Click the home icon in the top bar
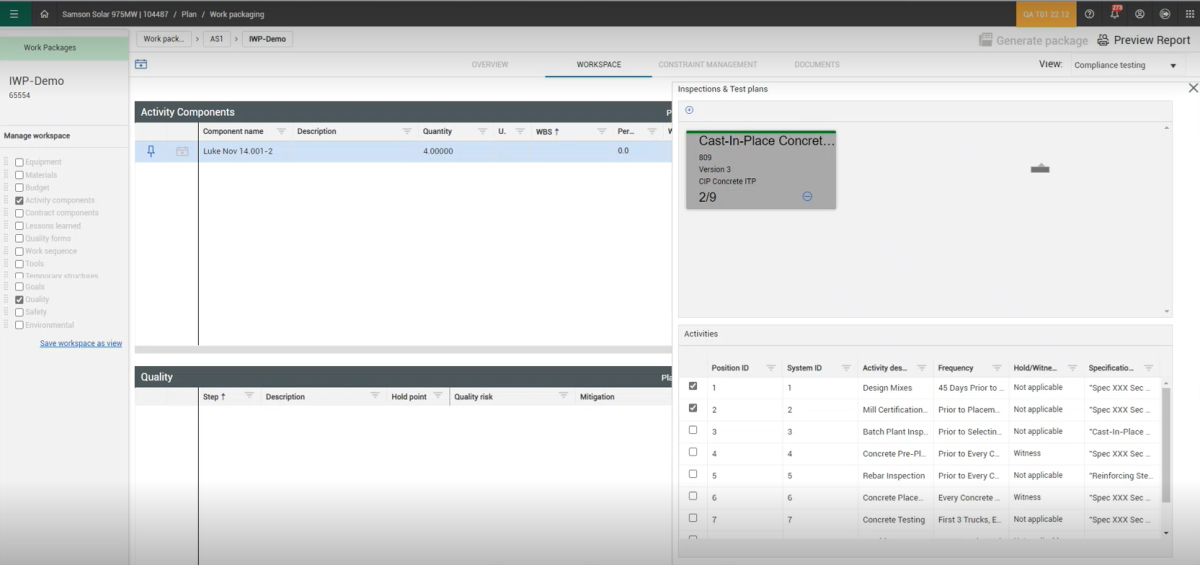Screen dimensions: 1200x565 tap(44, 14)
